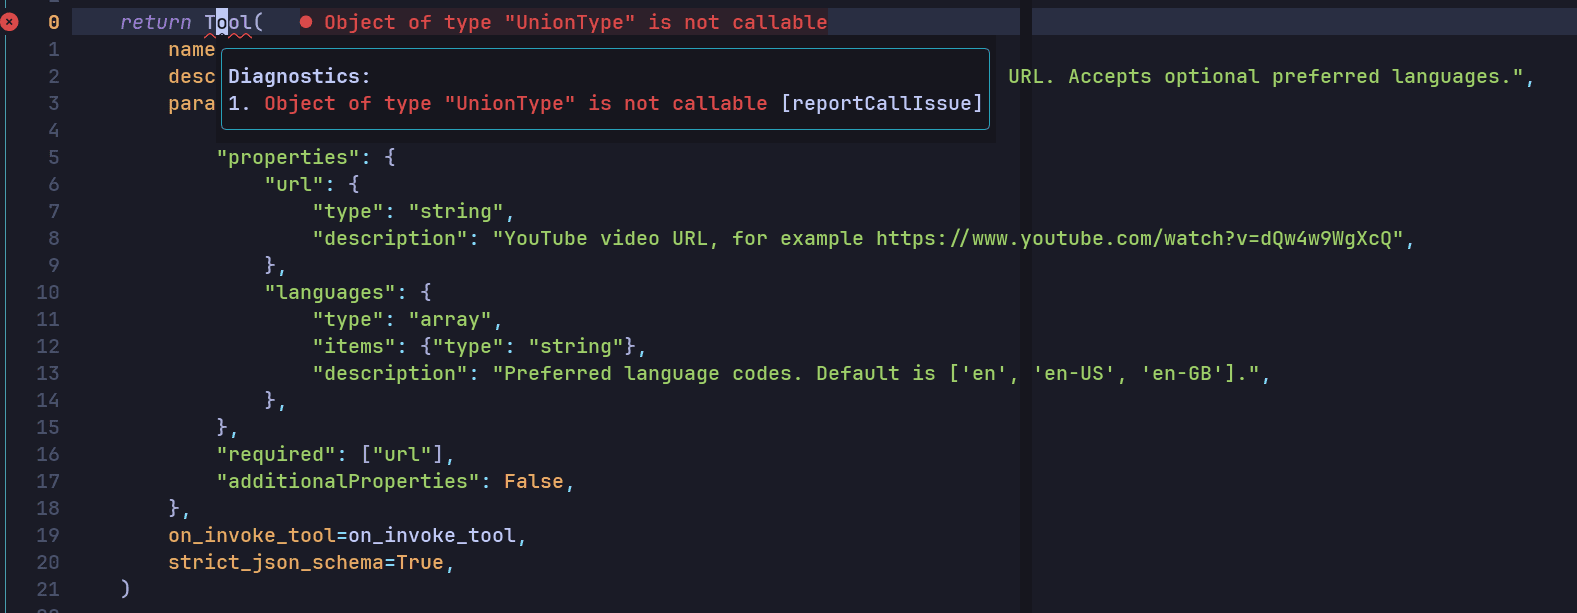The width and height of the screenshot is (1577, 613).
Task: Click the False value of additionalProperties
Action: tap(534, 481)
